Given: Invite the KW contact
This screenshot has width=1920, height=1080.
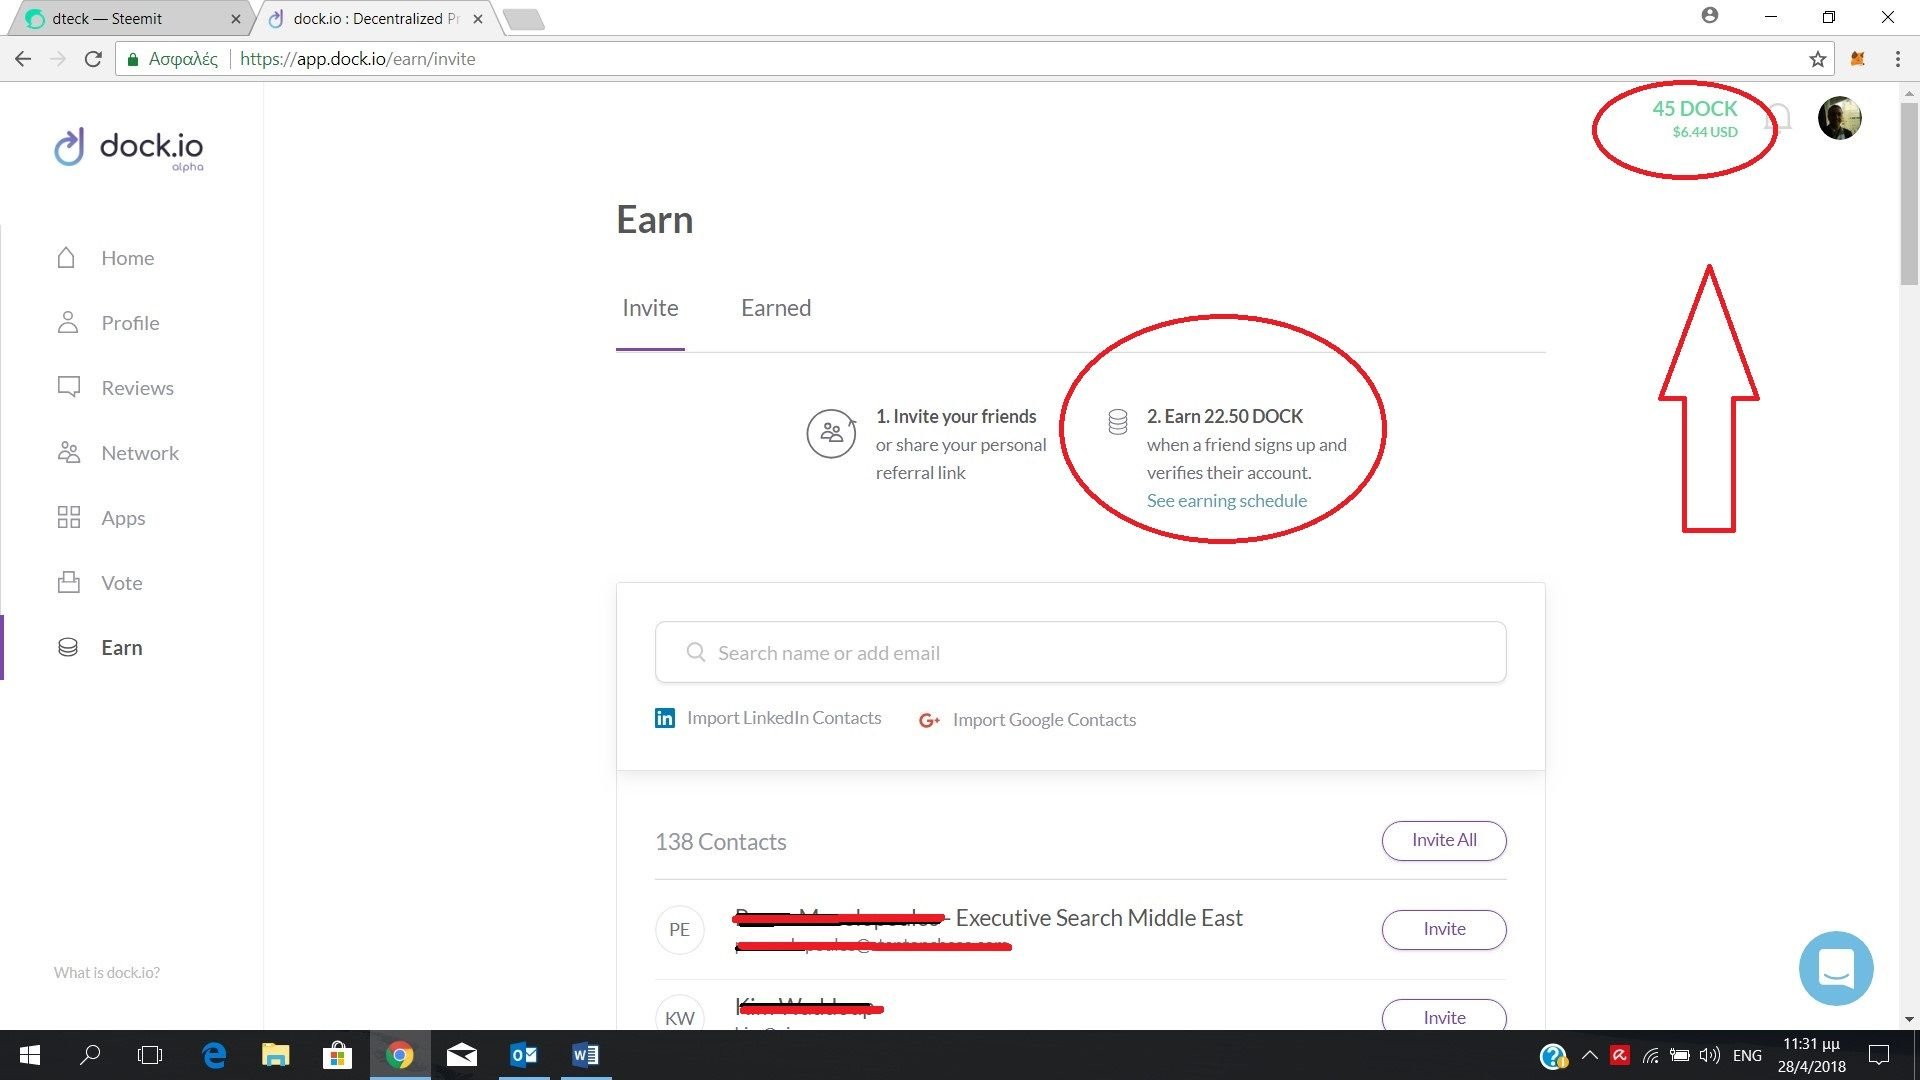Looking at the screenshot, I should 1444,1016.
